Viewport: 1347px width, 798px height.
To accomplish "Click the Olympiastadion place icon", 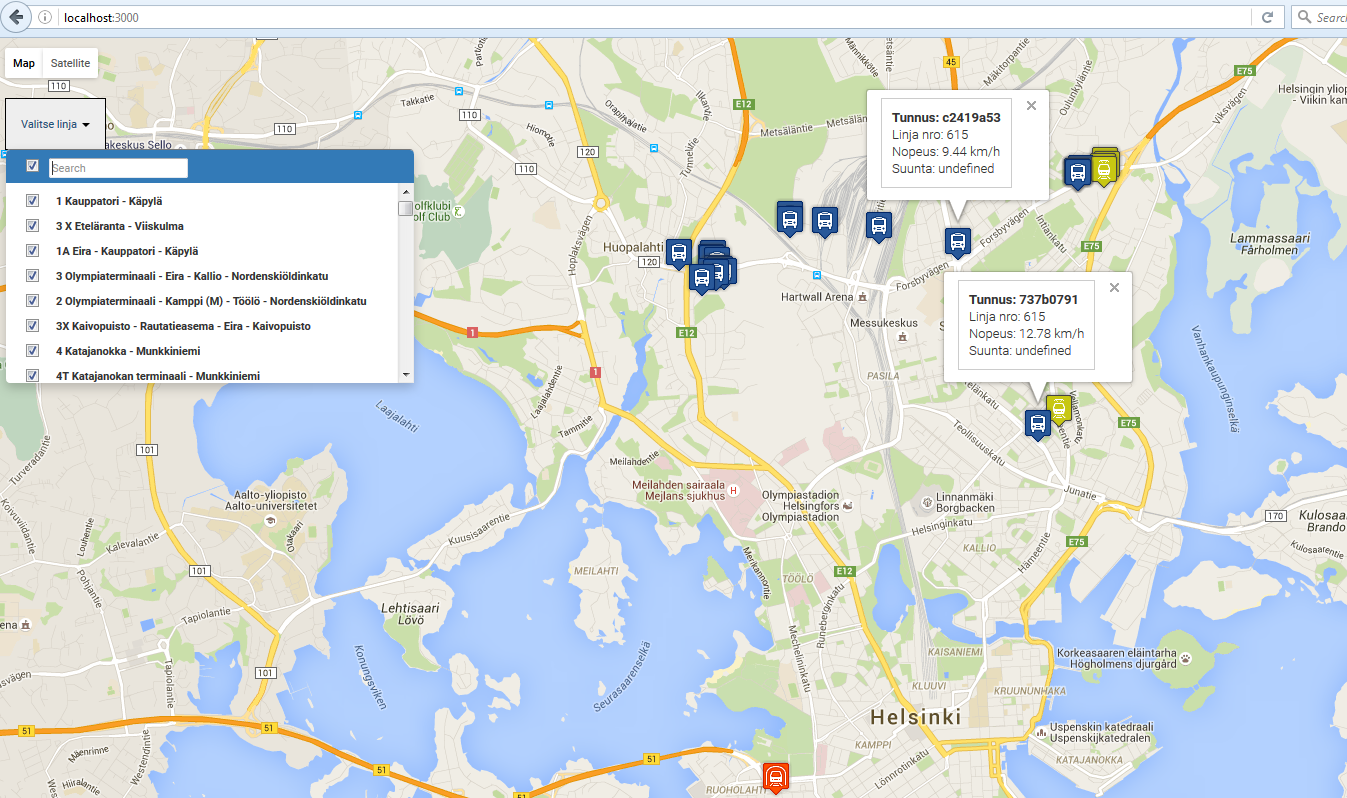I will (x=848, y=506).
